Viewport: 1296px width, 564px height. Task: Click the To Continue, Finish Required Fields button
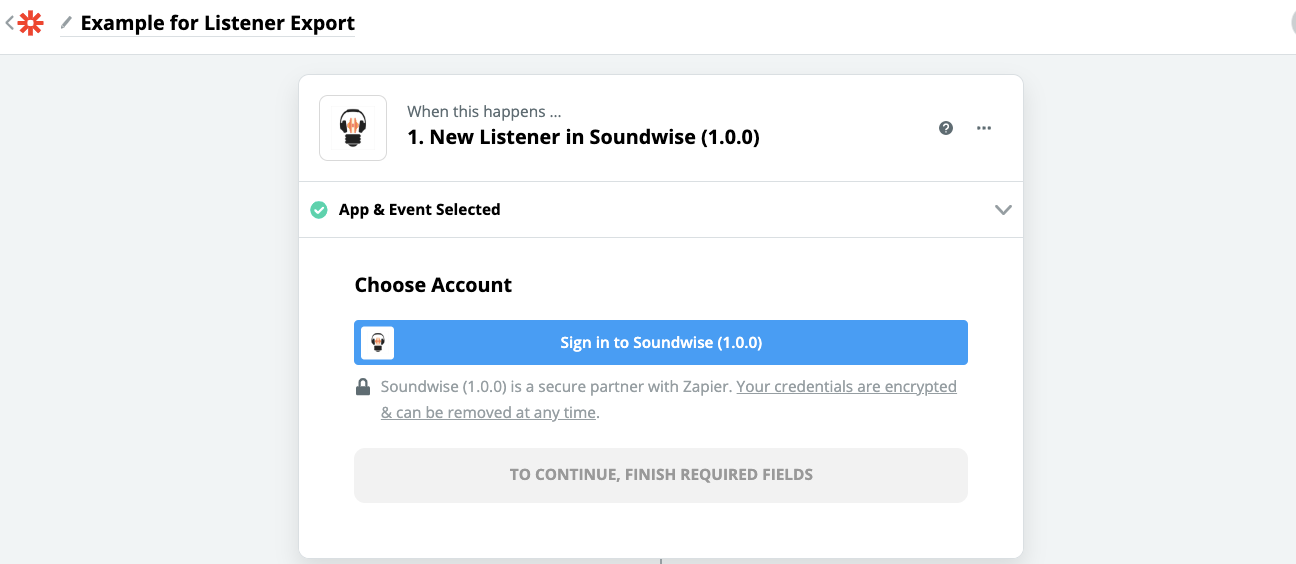pyautogui.click(x=661, y=475)
